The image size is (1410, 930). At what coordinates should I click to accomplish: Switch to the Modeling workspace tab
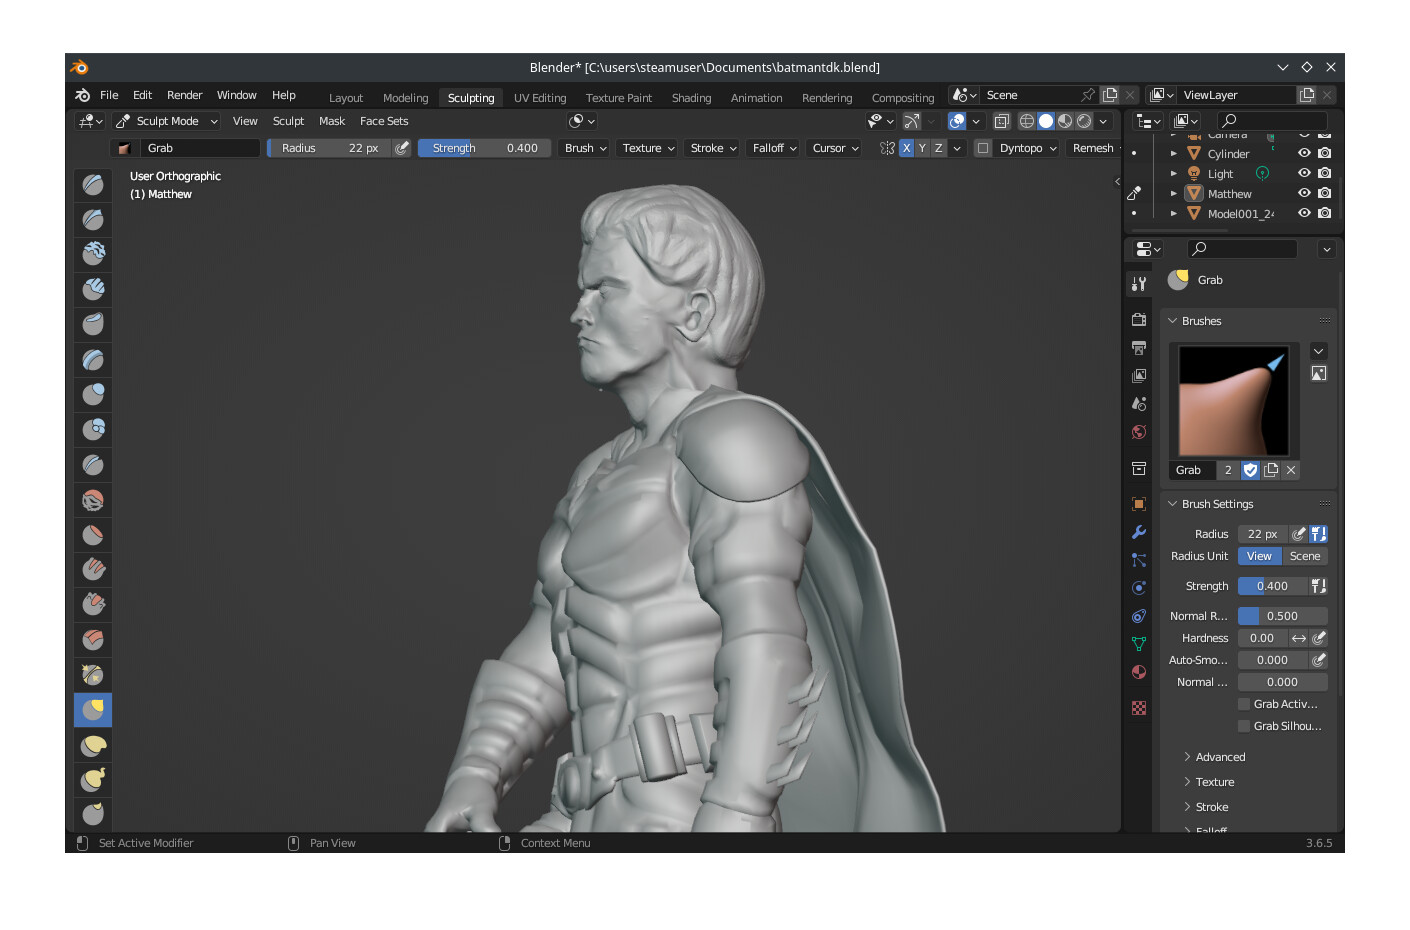(x=405, y=98)
